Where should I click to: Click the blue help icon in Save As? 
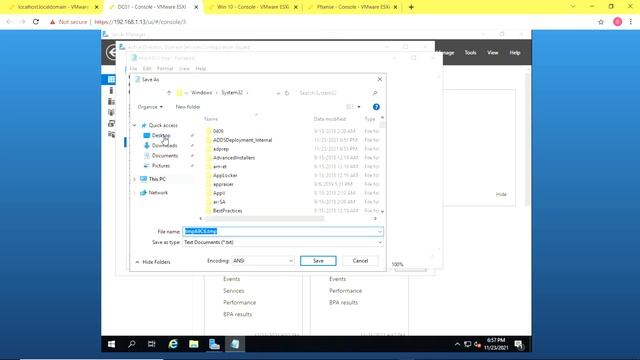376,107
